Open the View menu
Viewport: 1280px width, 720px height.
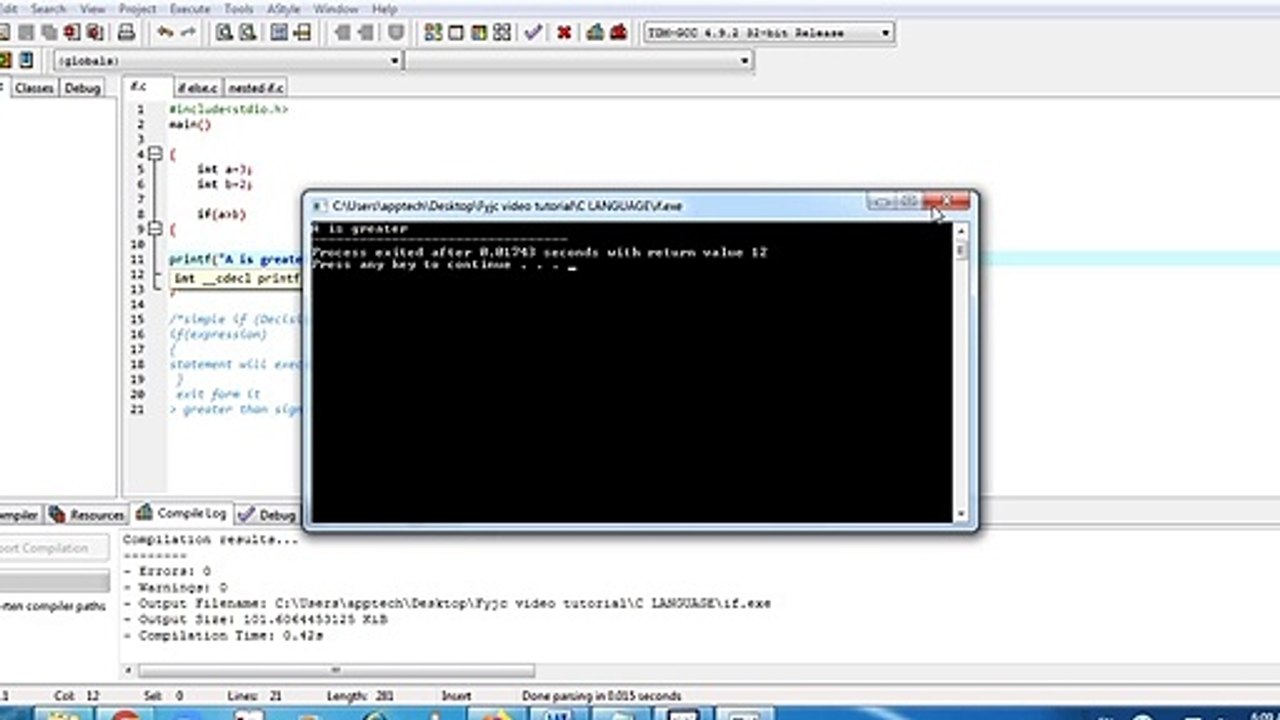click(92, 9)
